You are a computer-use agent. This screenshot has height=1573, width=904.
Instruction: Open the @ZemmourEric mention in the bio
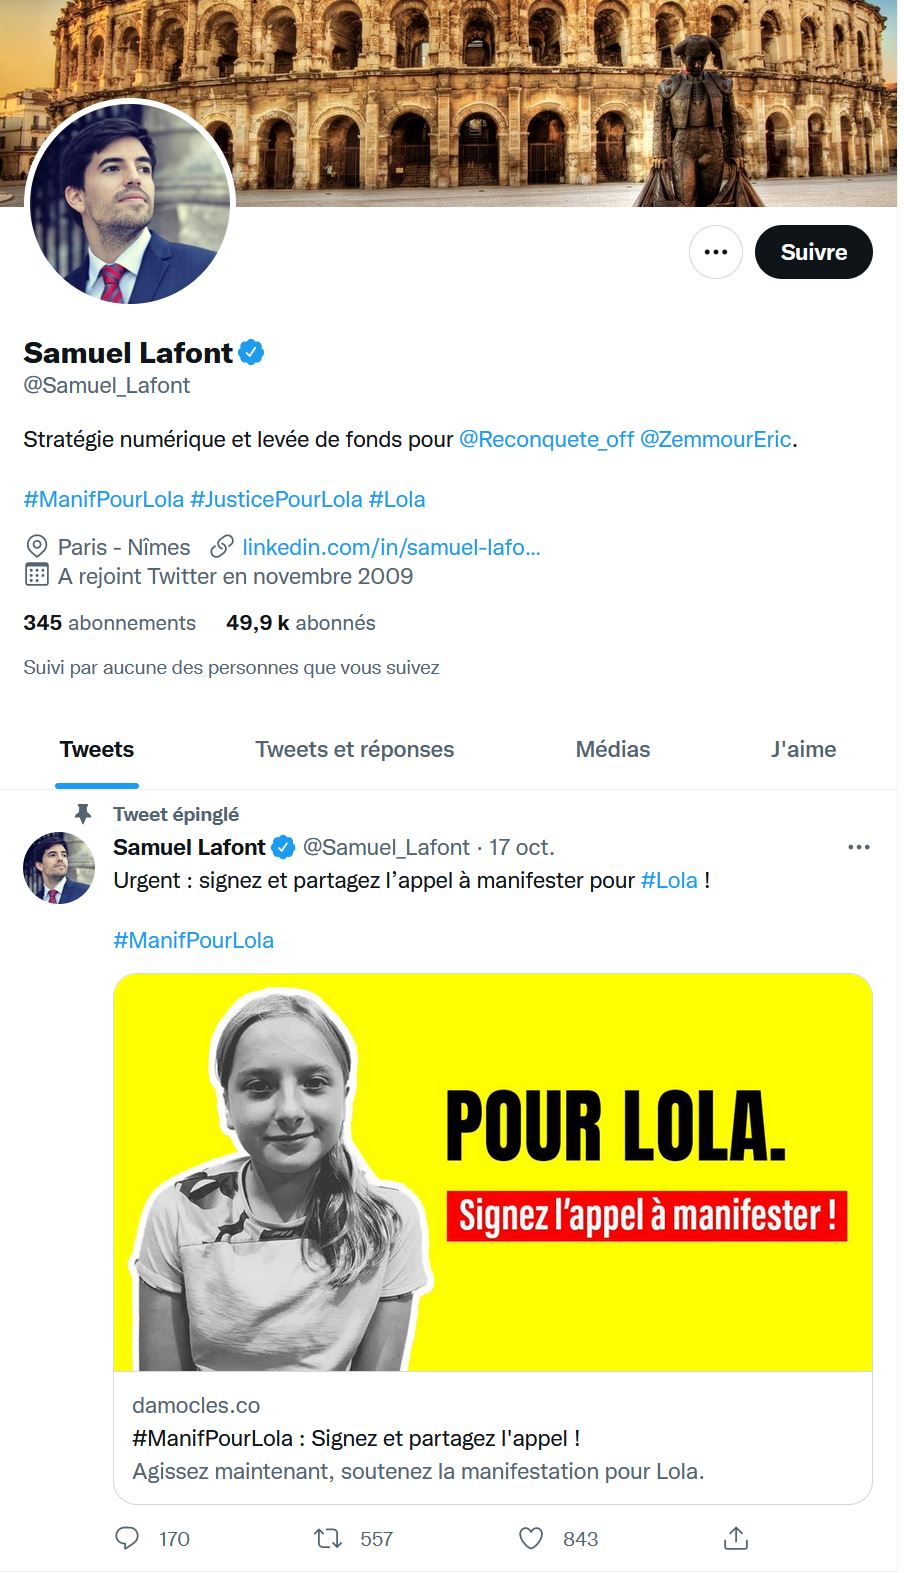[x=716, y=439]
